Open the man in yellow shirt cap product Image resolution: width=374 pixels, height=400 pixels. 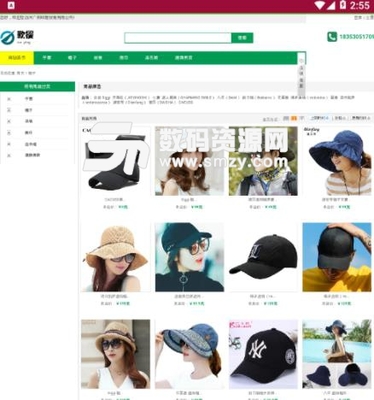point(337,257)
